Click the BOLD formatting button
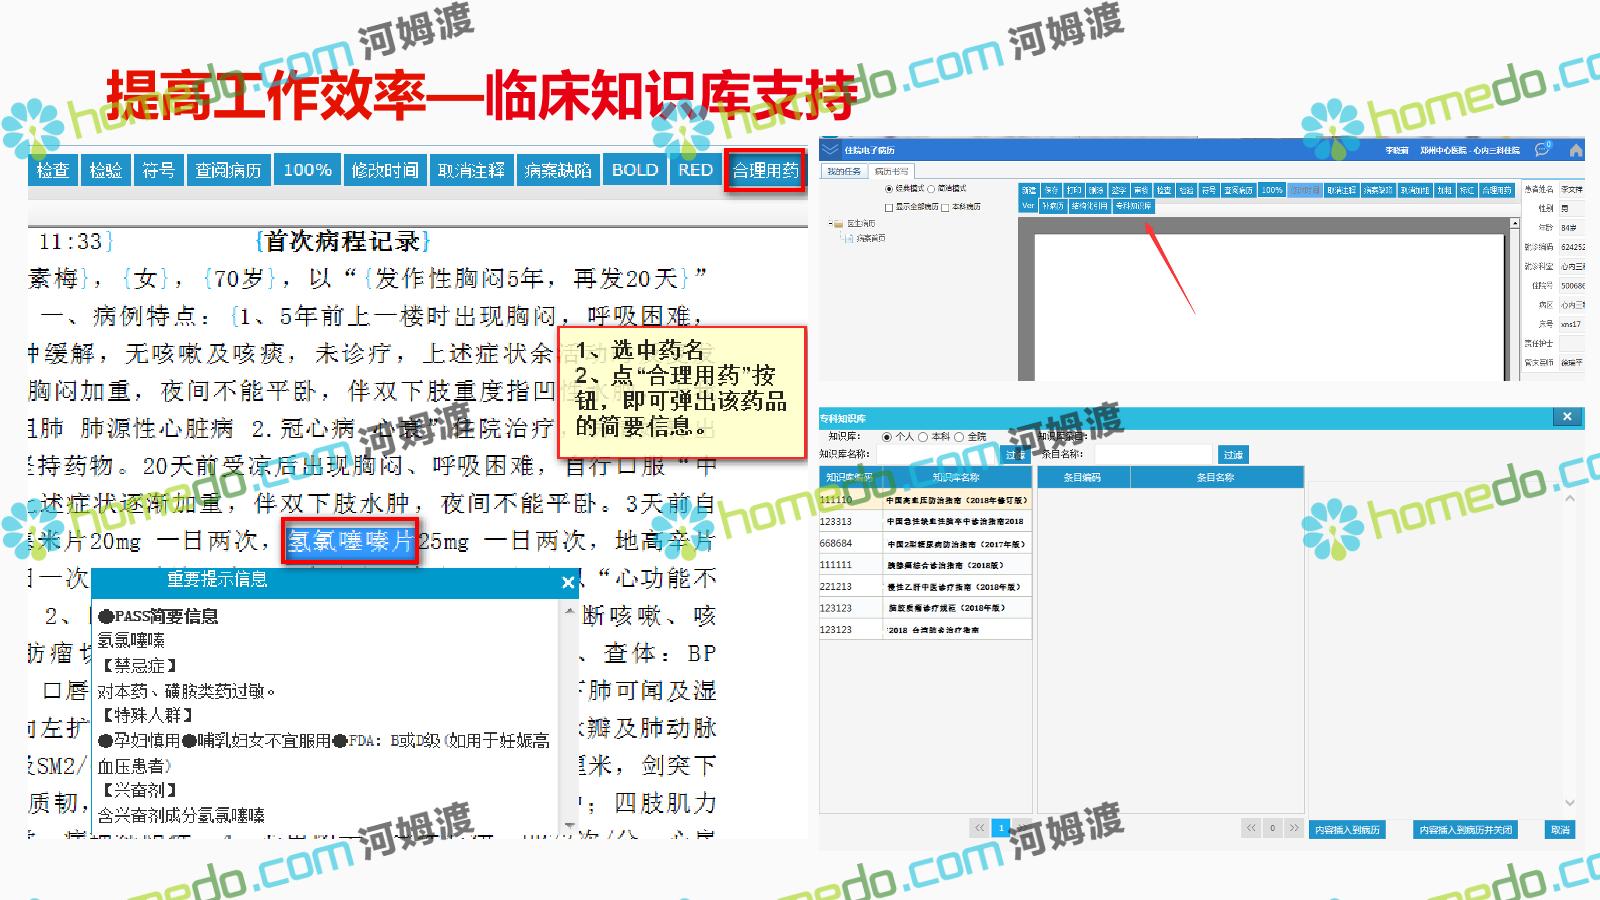The height and width of the screenshot is (900, 1600). coord(635,170)
